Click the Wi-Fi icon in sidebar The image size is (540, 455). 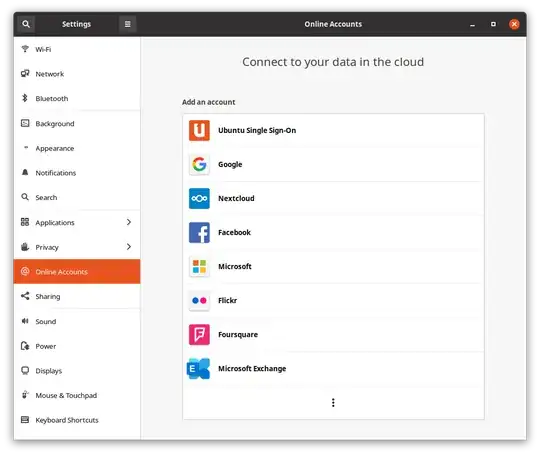[25, 49]
